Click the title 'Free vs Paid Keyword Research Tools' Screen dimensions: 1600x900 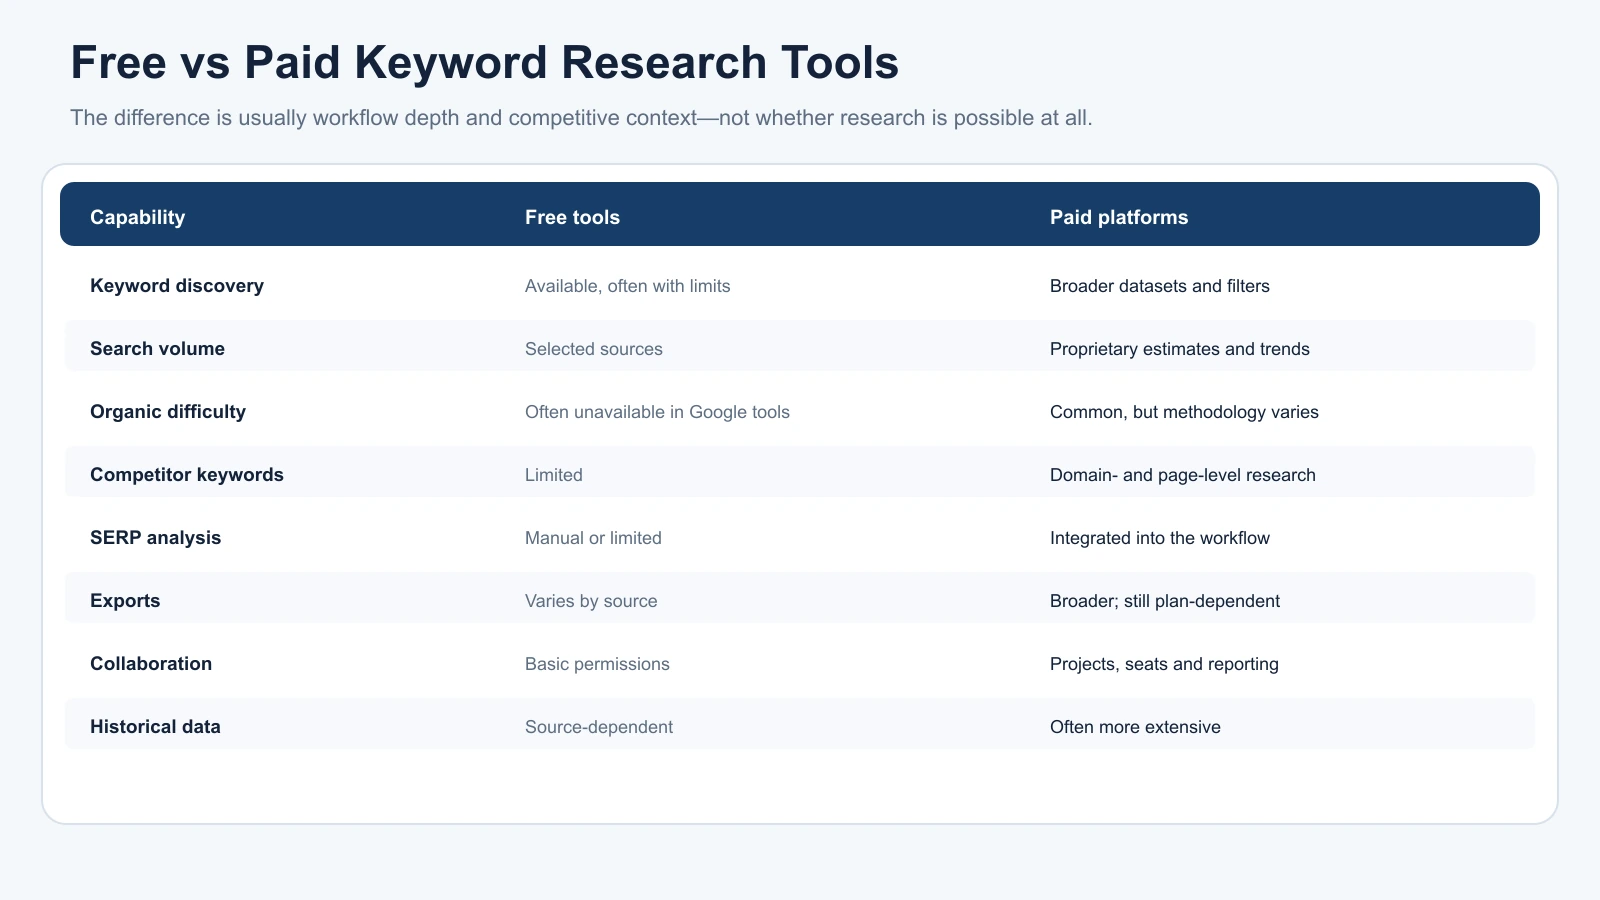(x=484, y=62)
